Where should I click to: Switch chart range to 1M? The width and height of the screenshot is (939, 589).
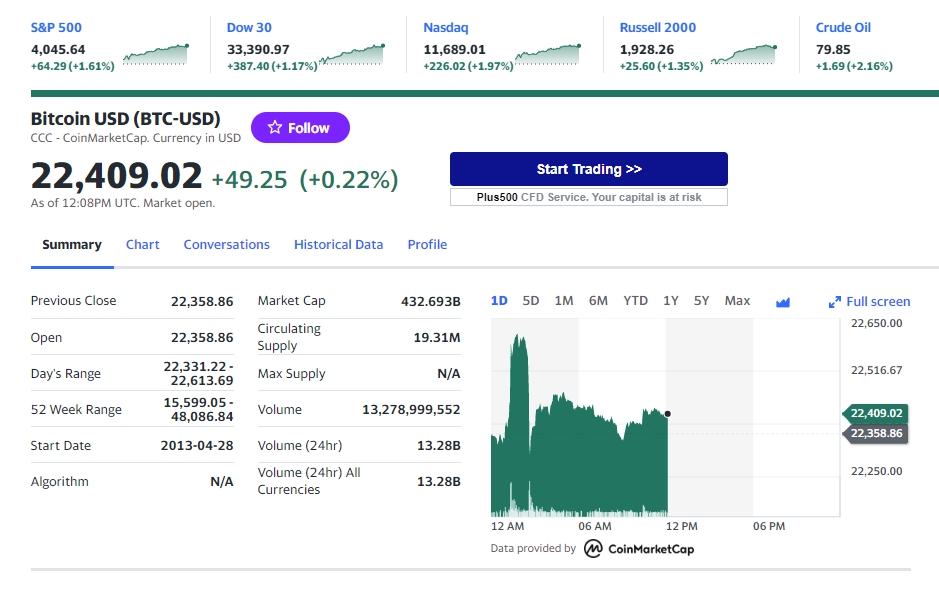564,301
